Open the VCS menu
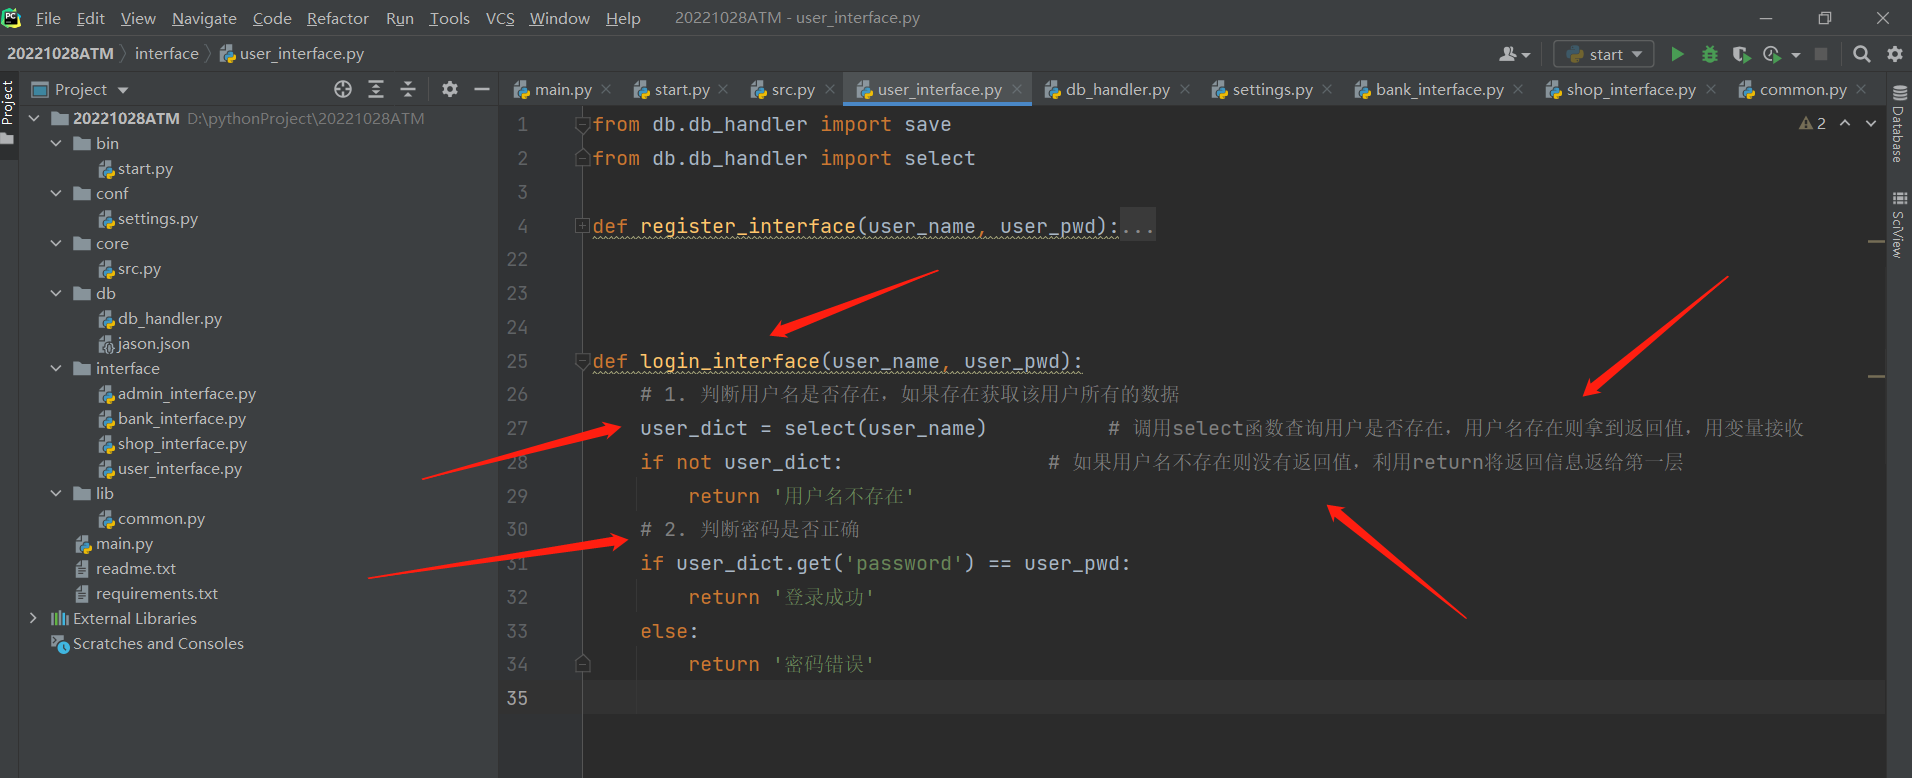Viewport: 1912px width, 778px height. [x=500, y=18]
